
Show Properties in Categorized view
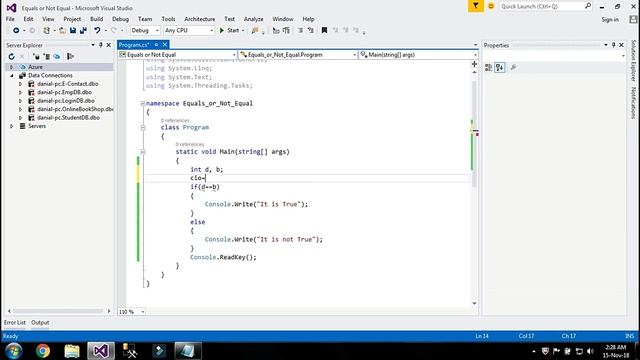pyautogui.click(x=489, y=68)
